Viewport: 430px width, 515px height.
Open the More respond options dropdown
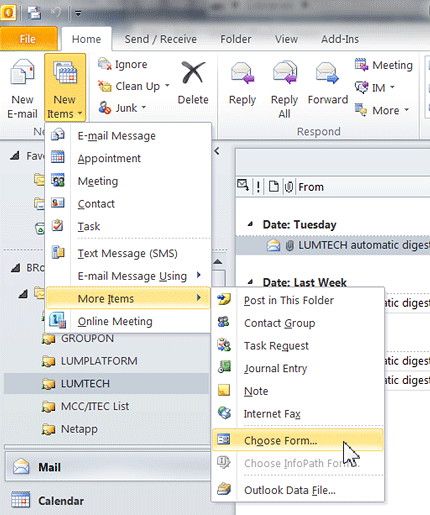pos(382,110)
